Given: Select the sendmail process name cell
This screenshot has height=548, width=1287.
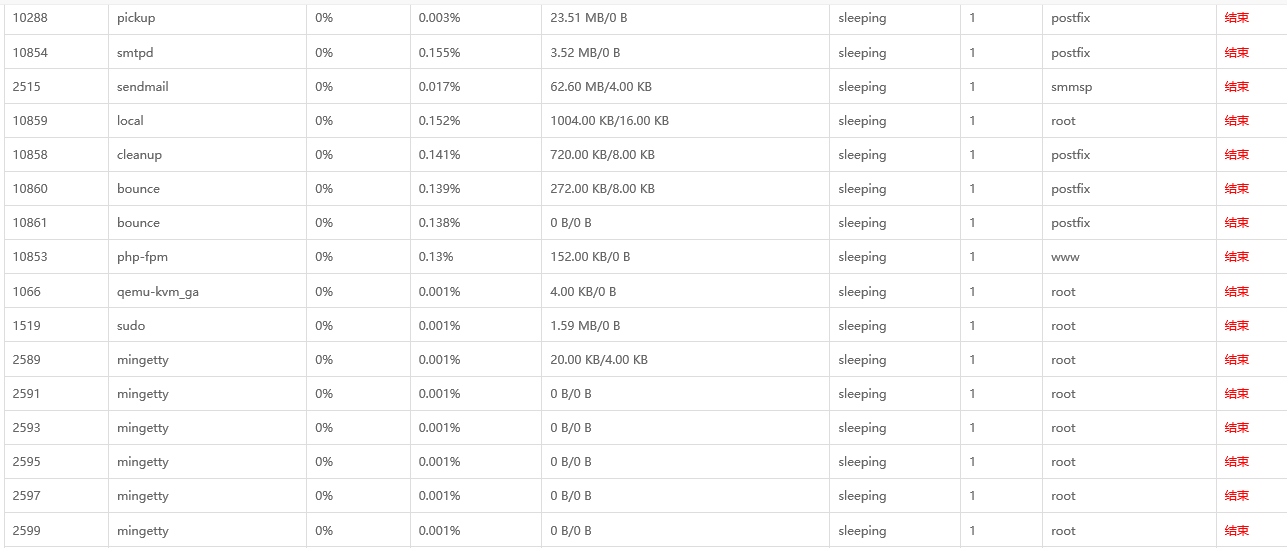Looking at the screenshot, I should [143, 87].
